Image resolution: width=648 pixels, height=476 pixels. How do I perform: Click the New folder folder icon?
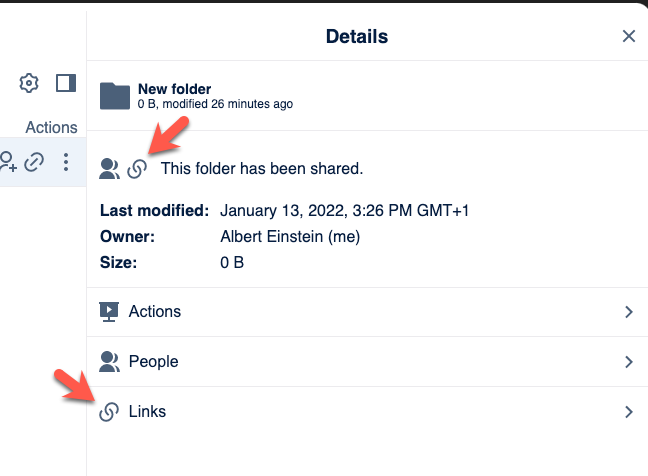click(x=115, y=96)
